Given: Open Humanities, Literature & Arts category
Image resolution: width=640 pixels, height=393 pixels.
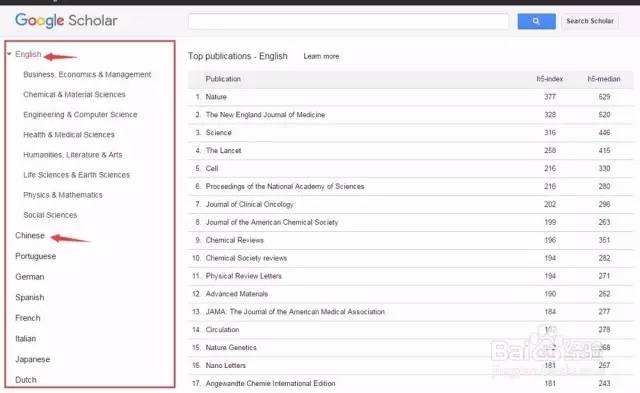Looking at the screenshot, I should tap(73, 155).
